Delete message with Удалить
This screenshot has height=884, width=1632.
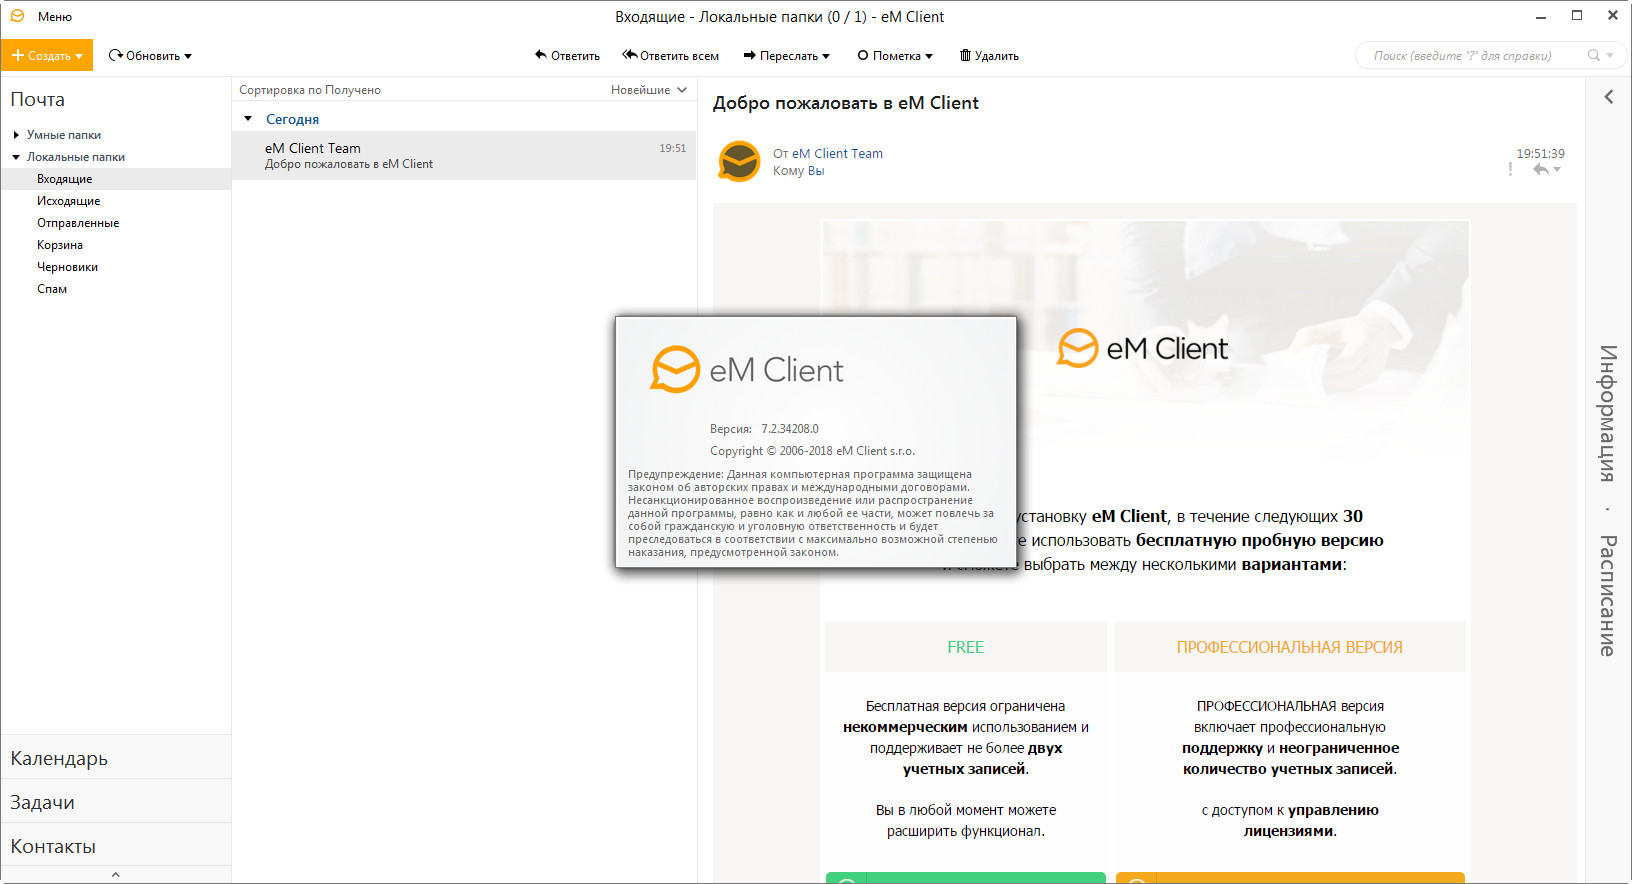point(989,56)
